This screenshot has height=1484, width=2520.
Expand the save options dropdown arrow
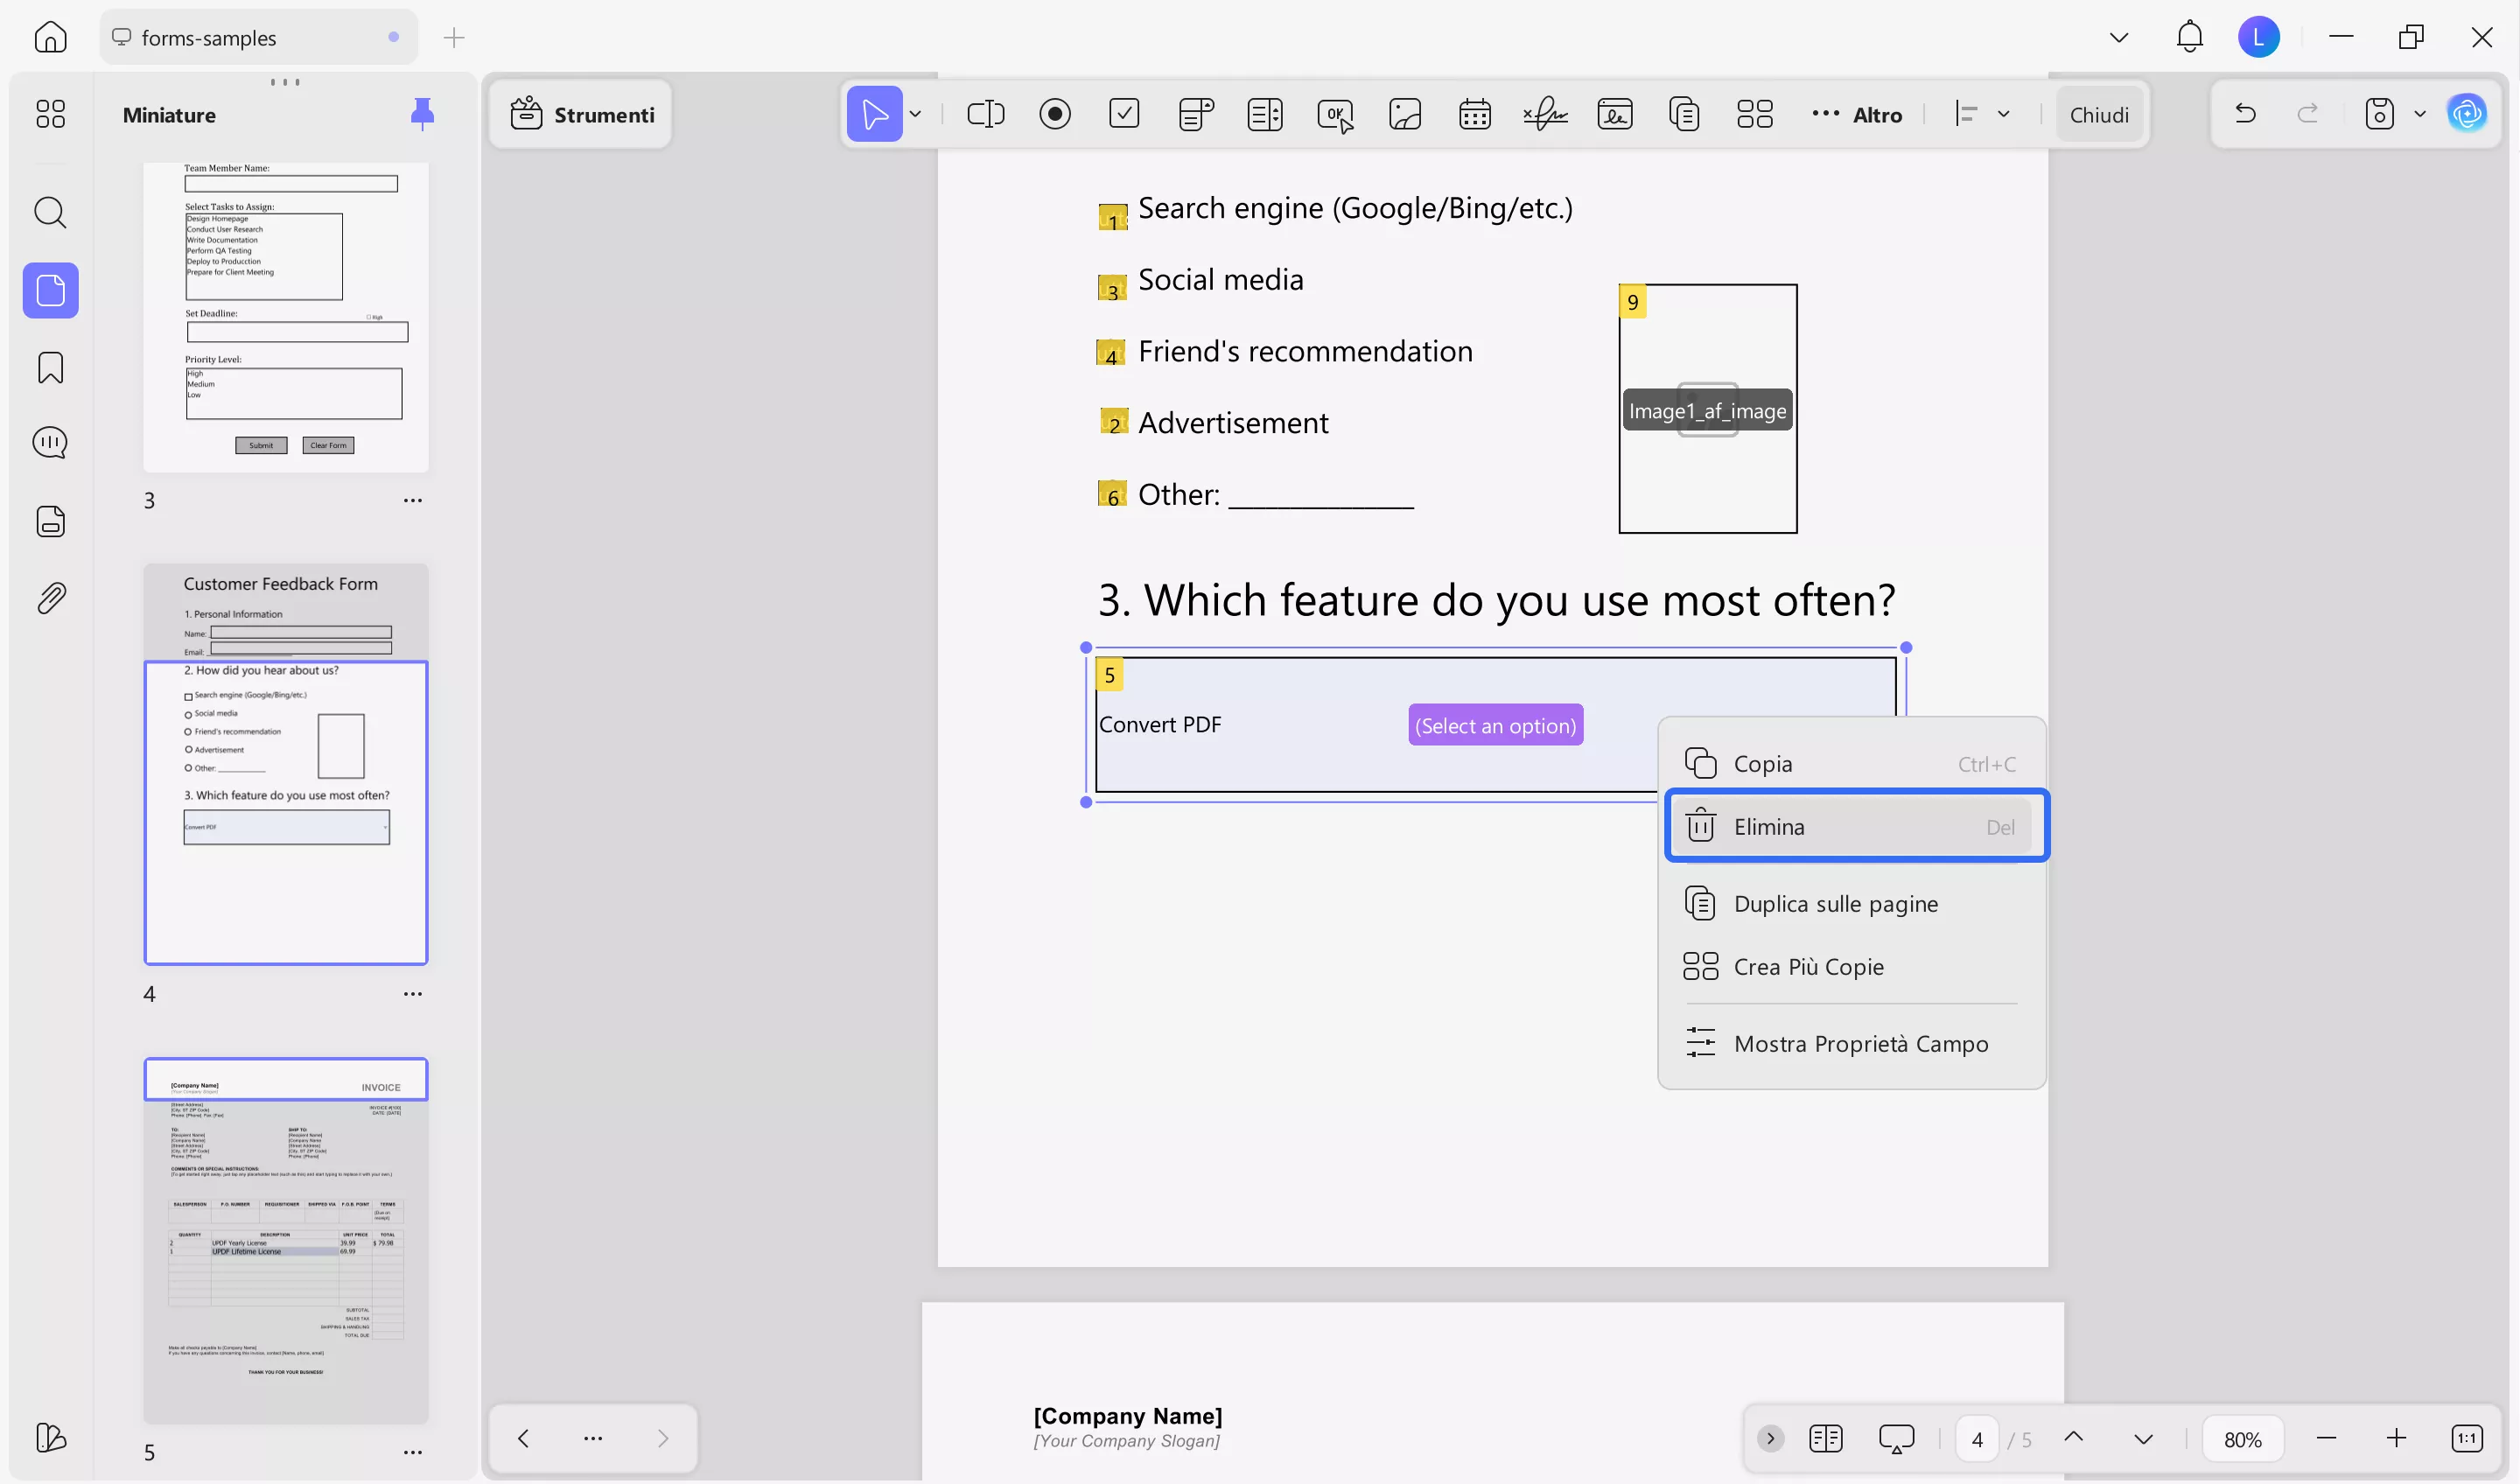pos(2419,114)
